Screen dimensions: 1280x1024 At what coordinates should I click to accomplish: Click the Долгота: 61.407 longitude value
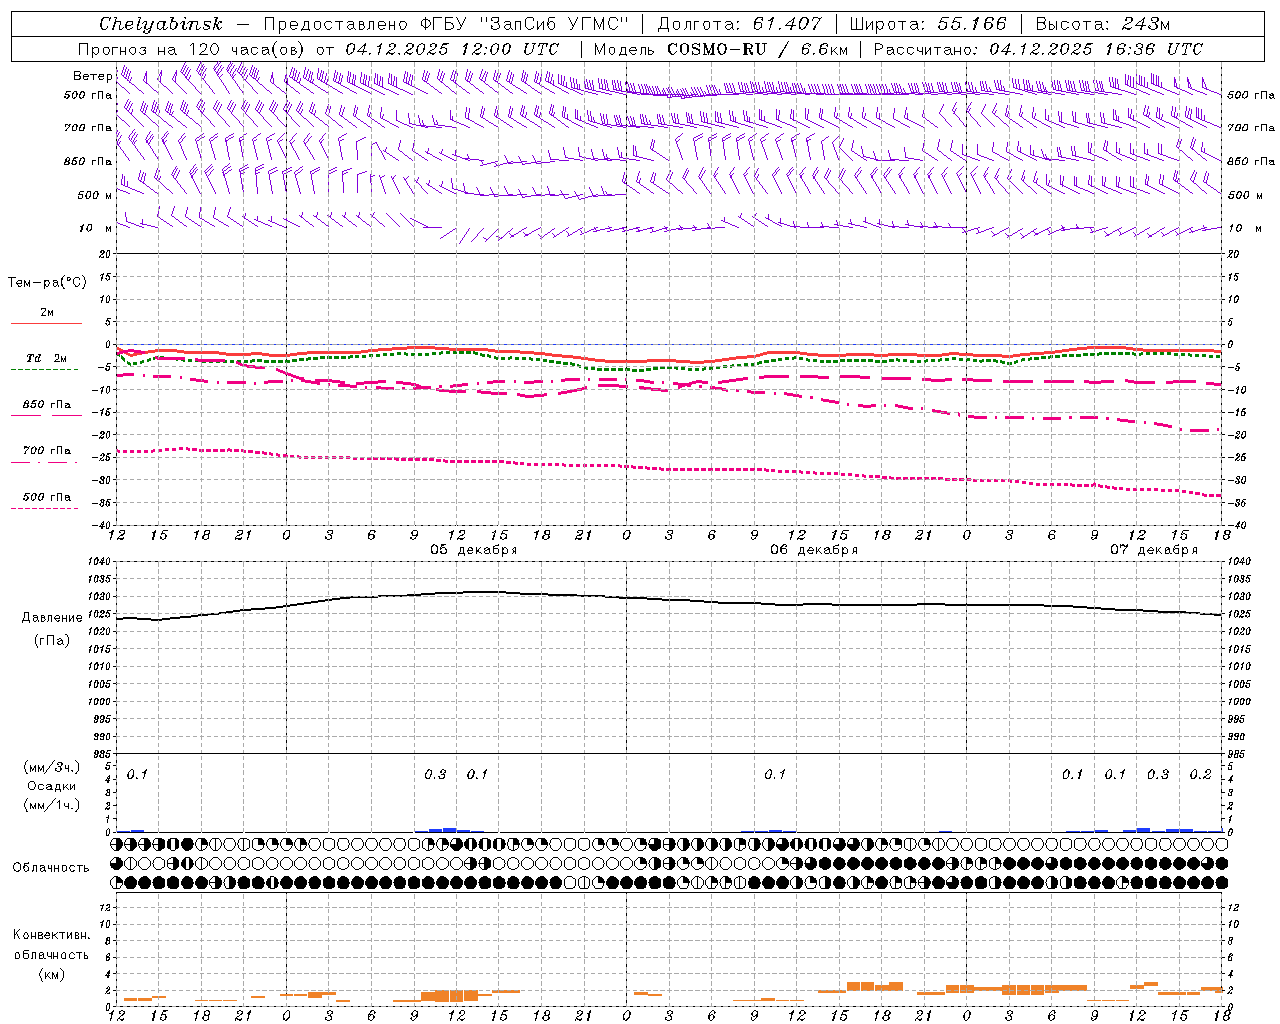tap(739, 24)
